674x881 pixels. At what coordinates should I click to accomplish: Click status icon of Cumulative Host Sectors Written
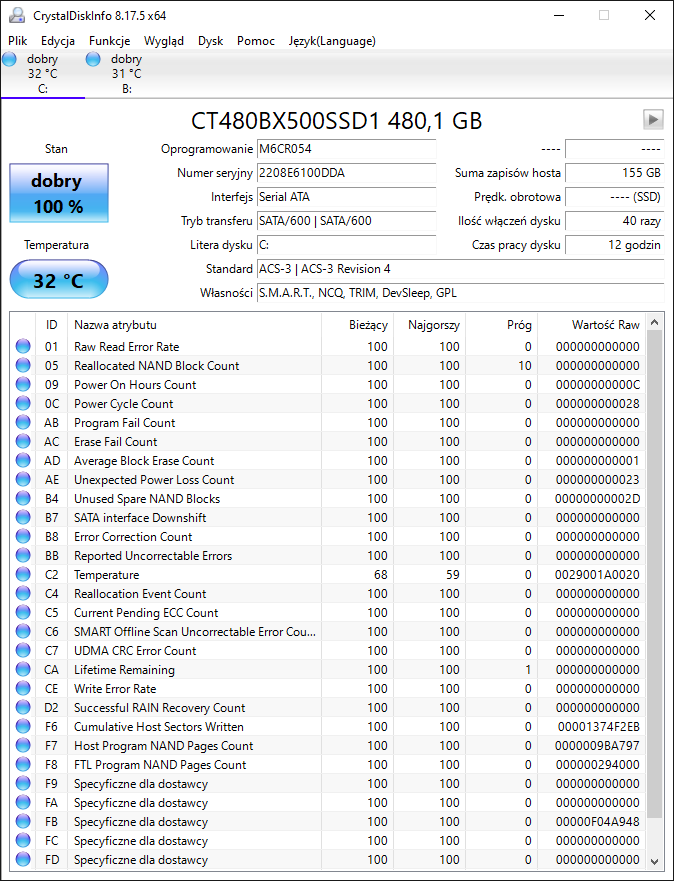[23, 726]
